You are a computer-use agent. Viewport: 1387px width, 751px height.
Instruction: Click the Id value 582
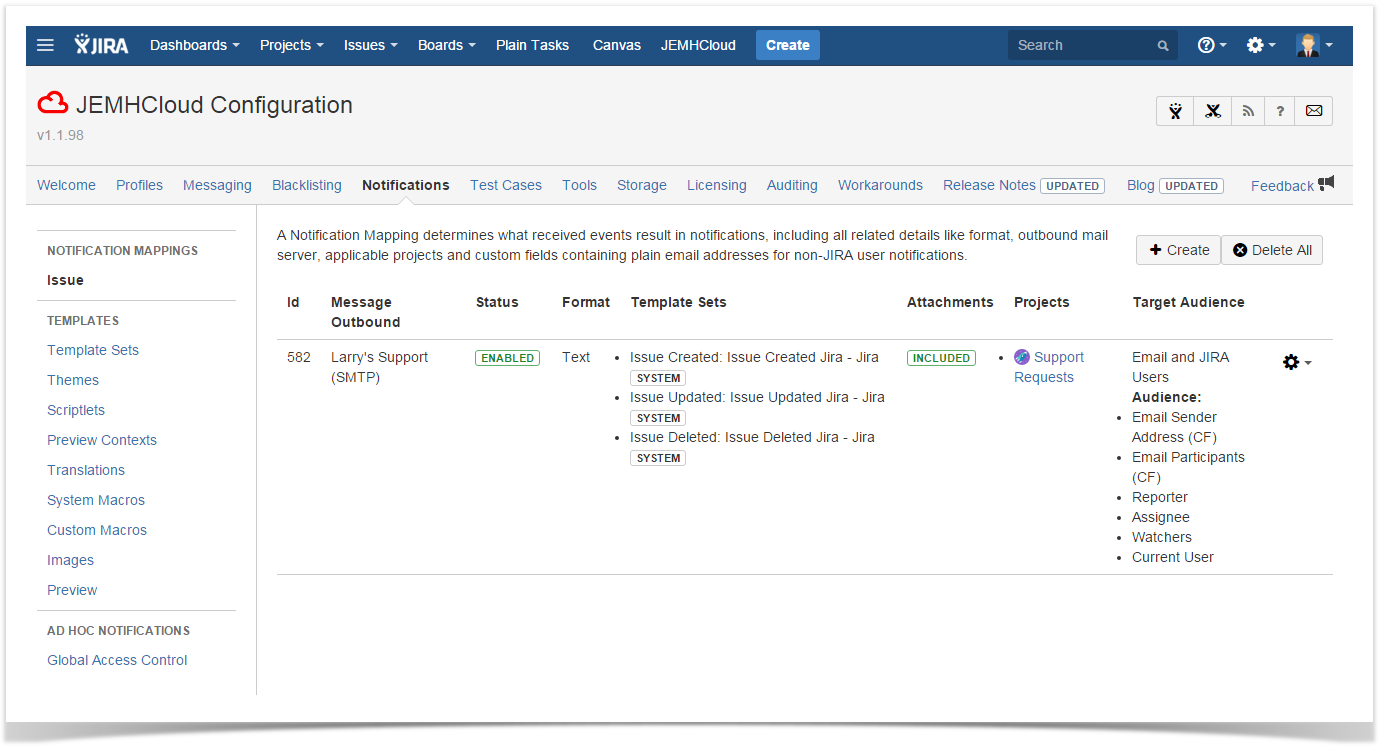click(x=299, y=357)
